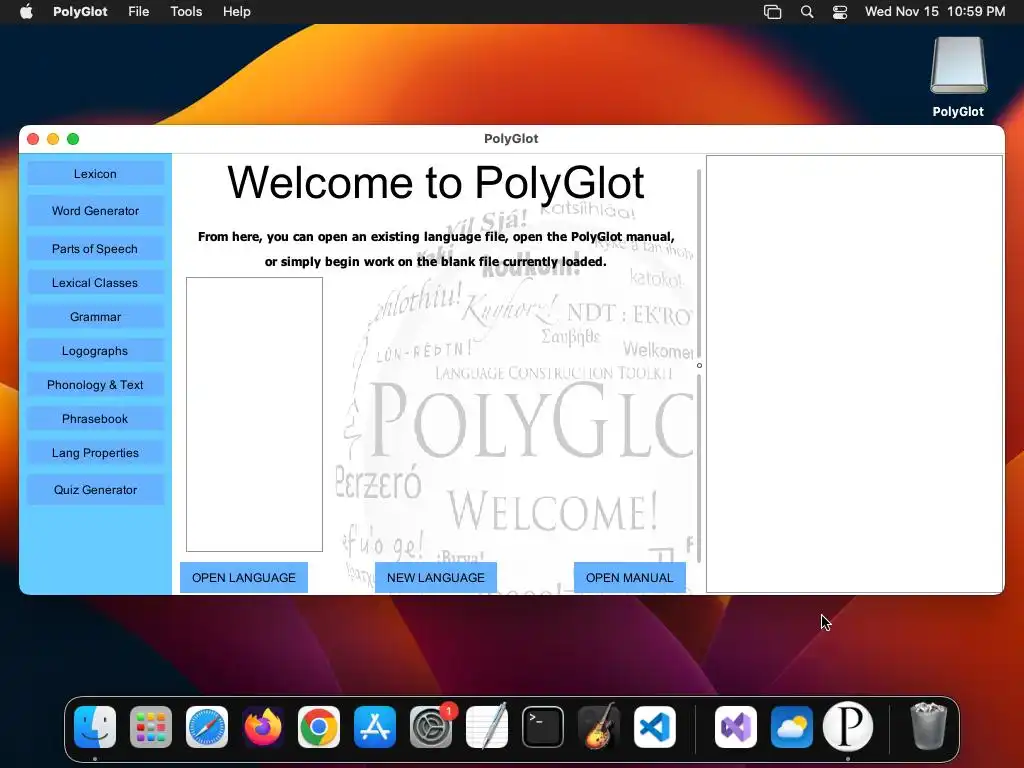This screenshot has width=1024, height=768.
Task: Click the OPEN MANUAL button
Action: click(630, 577)
